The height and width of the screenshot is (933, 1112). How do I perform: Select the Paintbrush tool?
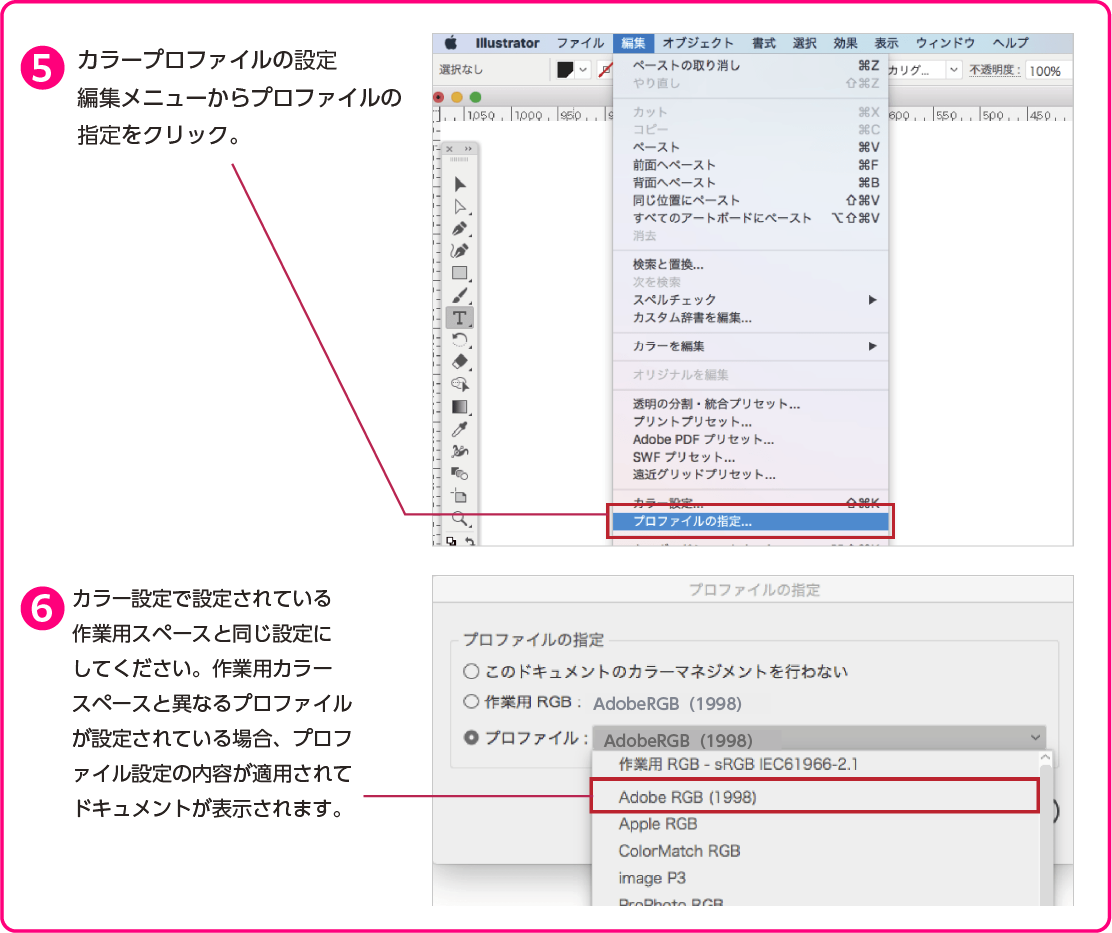tap(460, 295)
